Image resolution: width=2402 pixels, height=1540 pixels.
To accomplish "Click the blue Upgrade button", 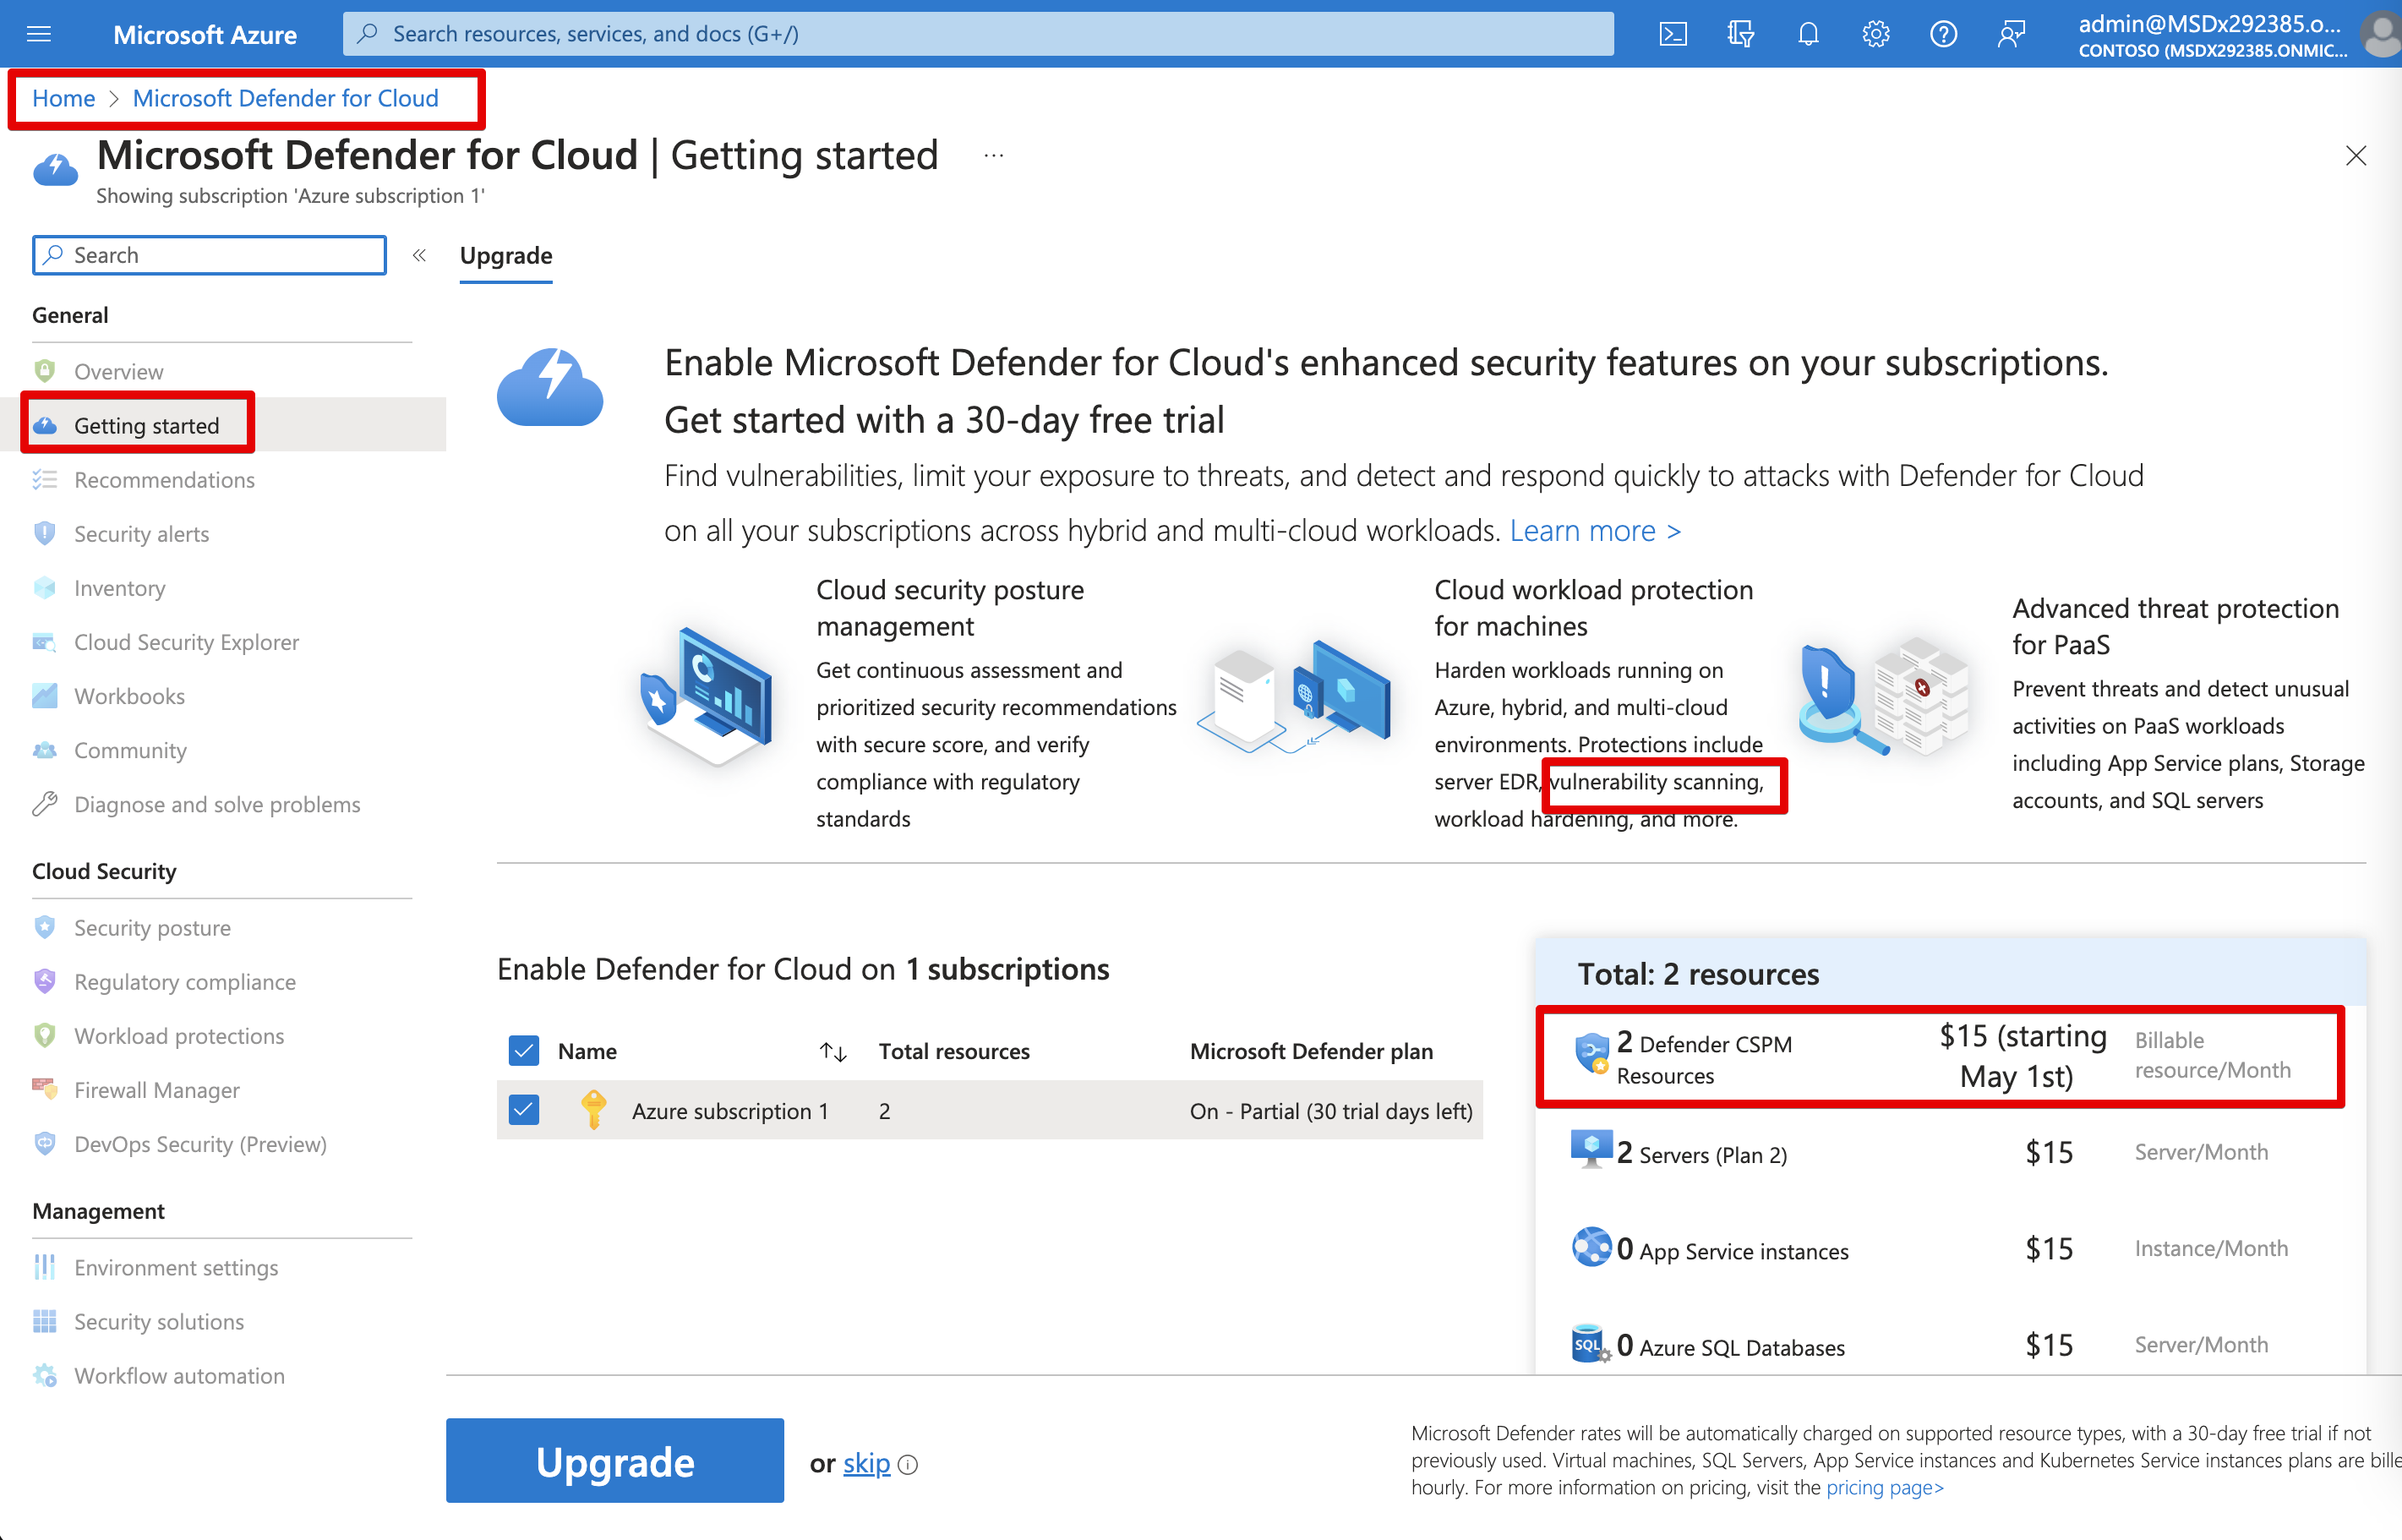I will pos(614,1461).
